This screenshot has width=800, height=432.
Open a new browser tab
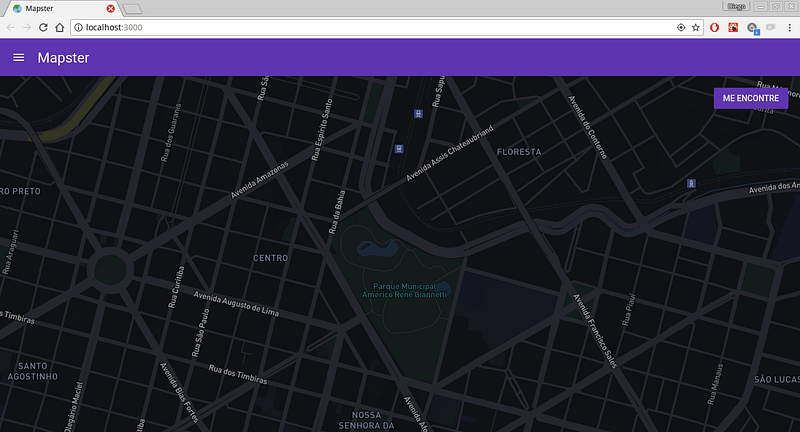[132, 9]
